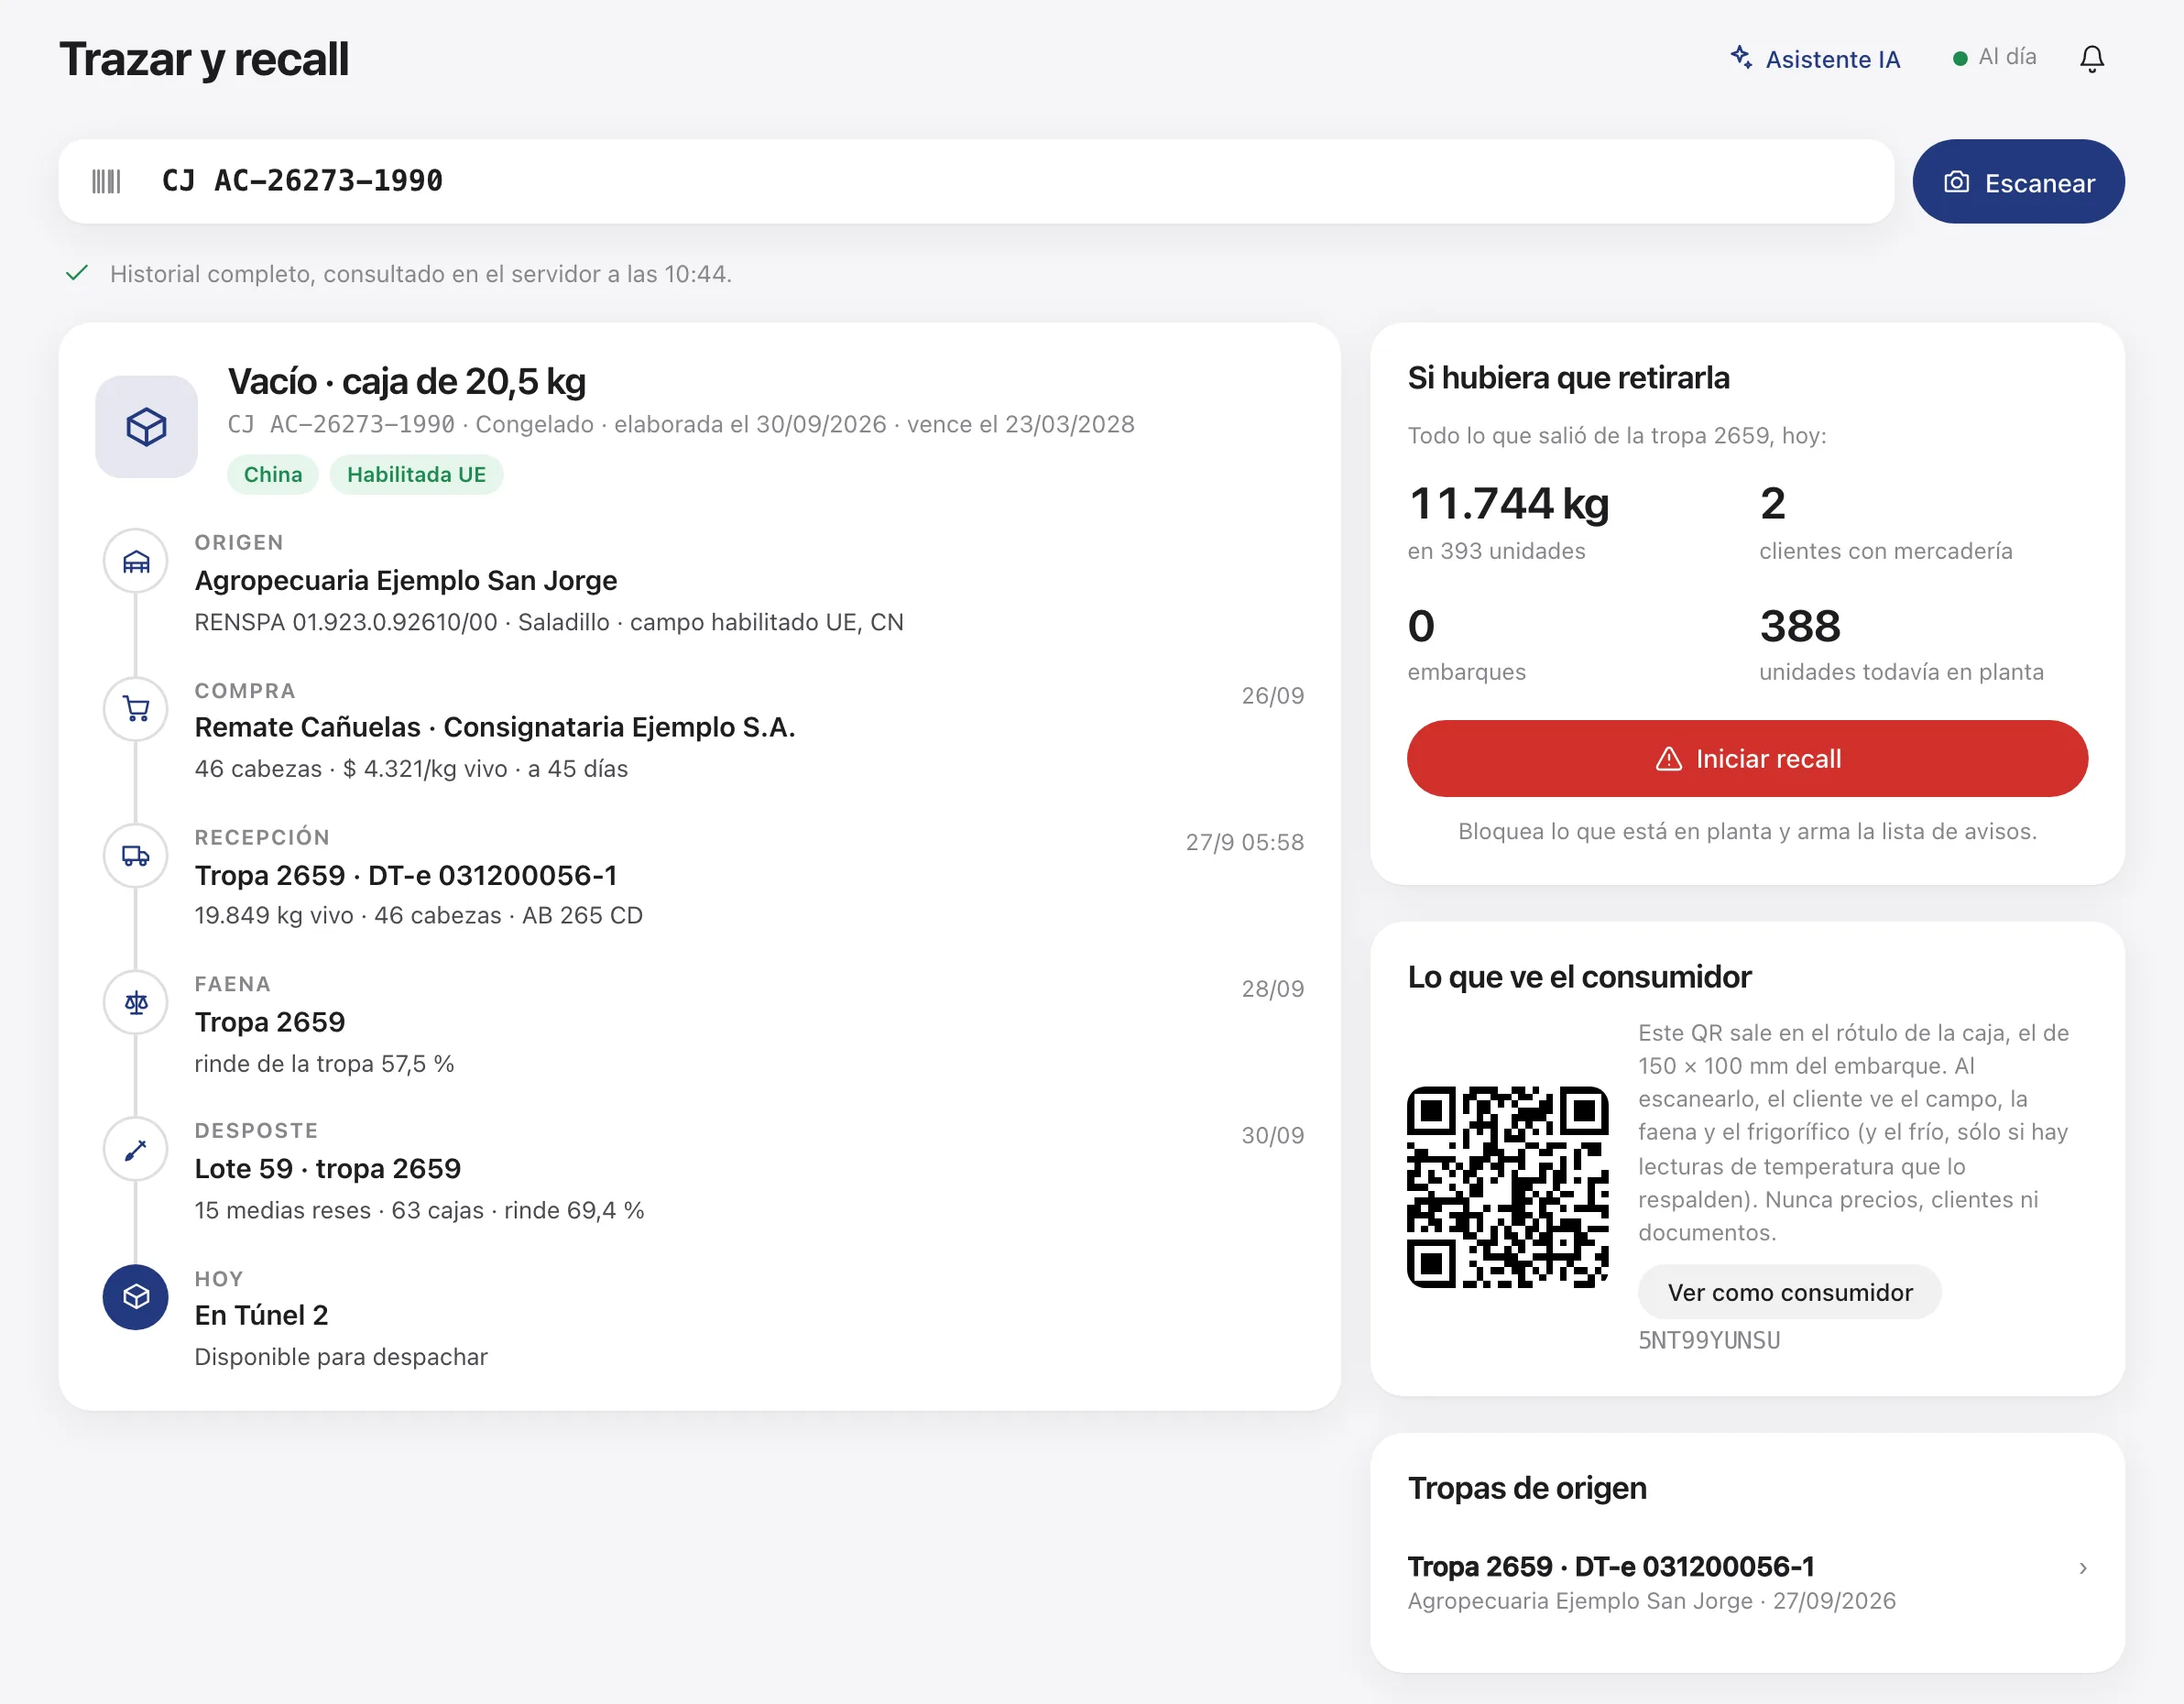This screenshot has width=2184, height=1704.
Task: Click the Recepción truck icon
Action: [x=136, y=855]
